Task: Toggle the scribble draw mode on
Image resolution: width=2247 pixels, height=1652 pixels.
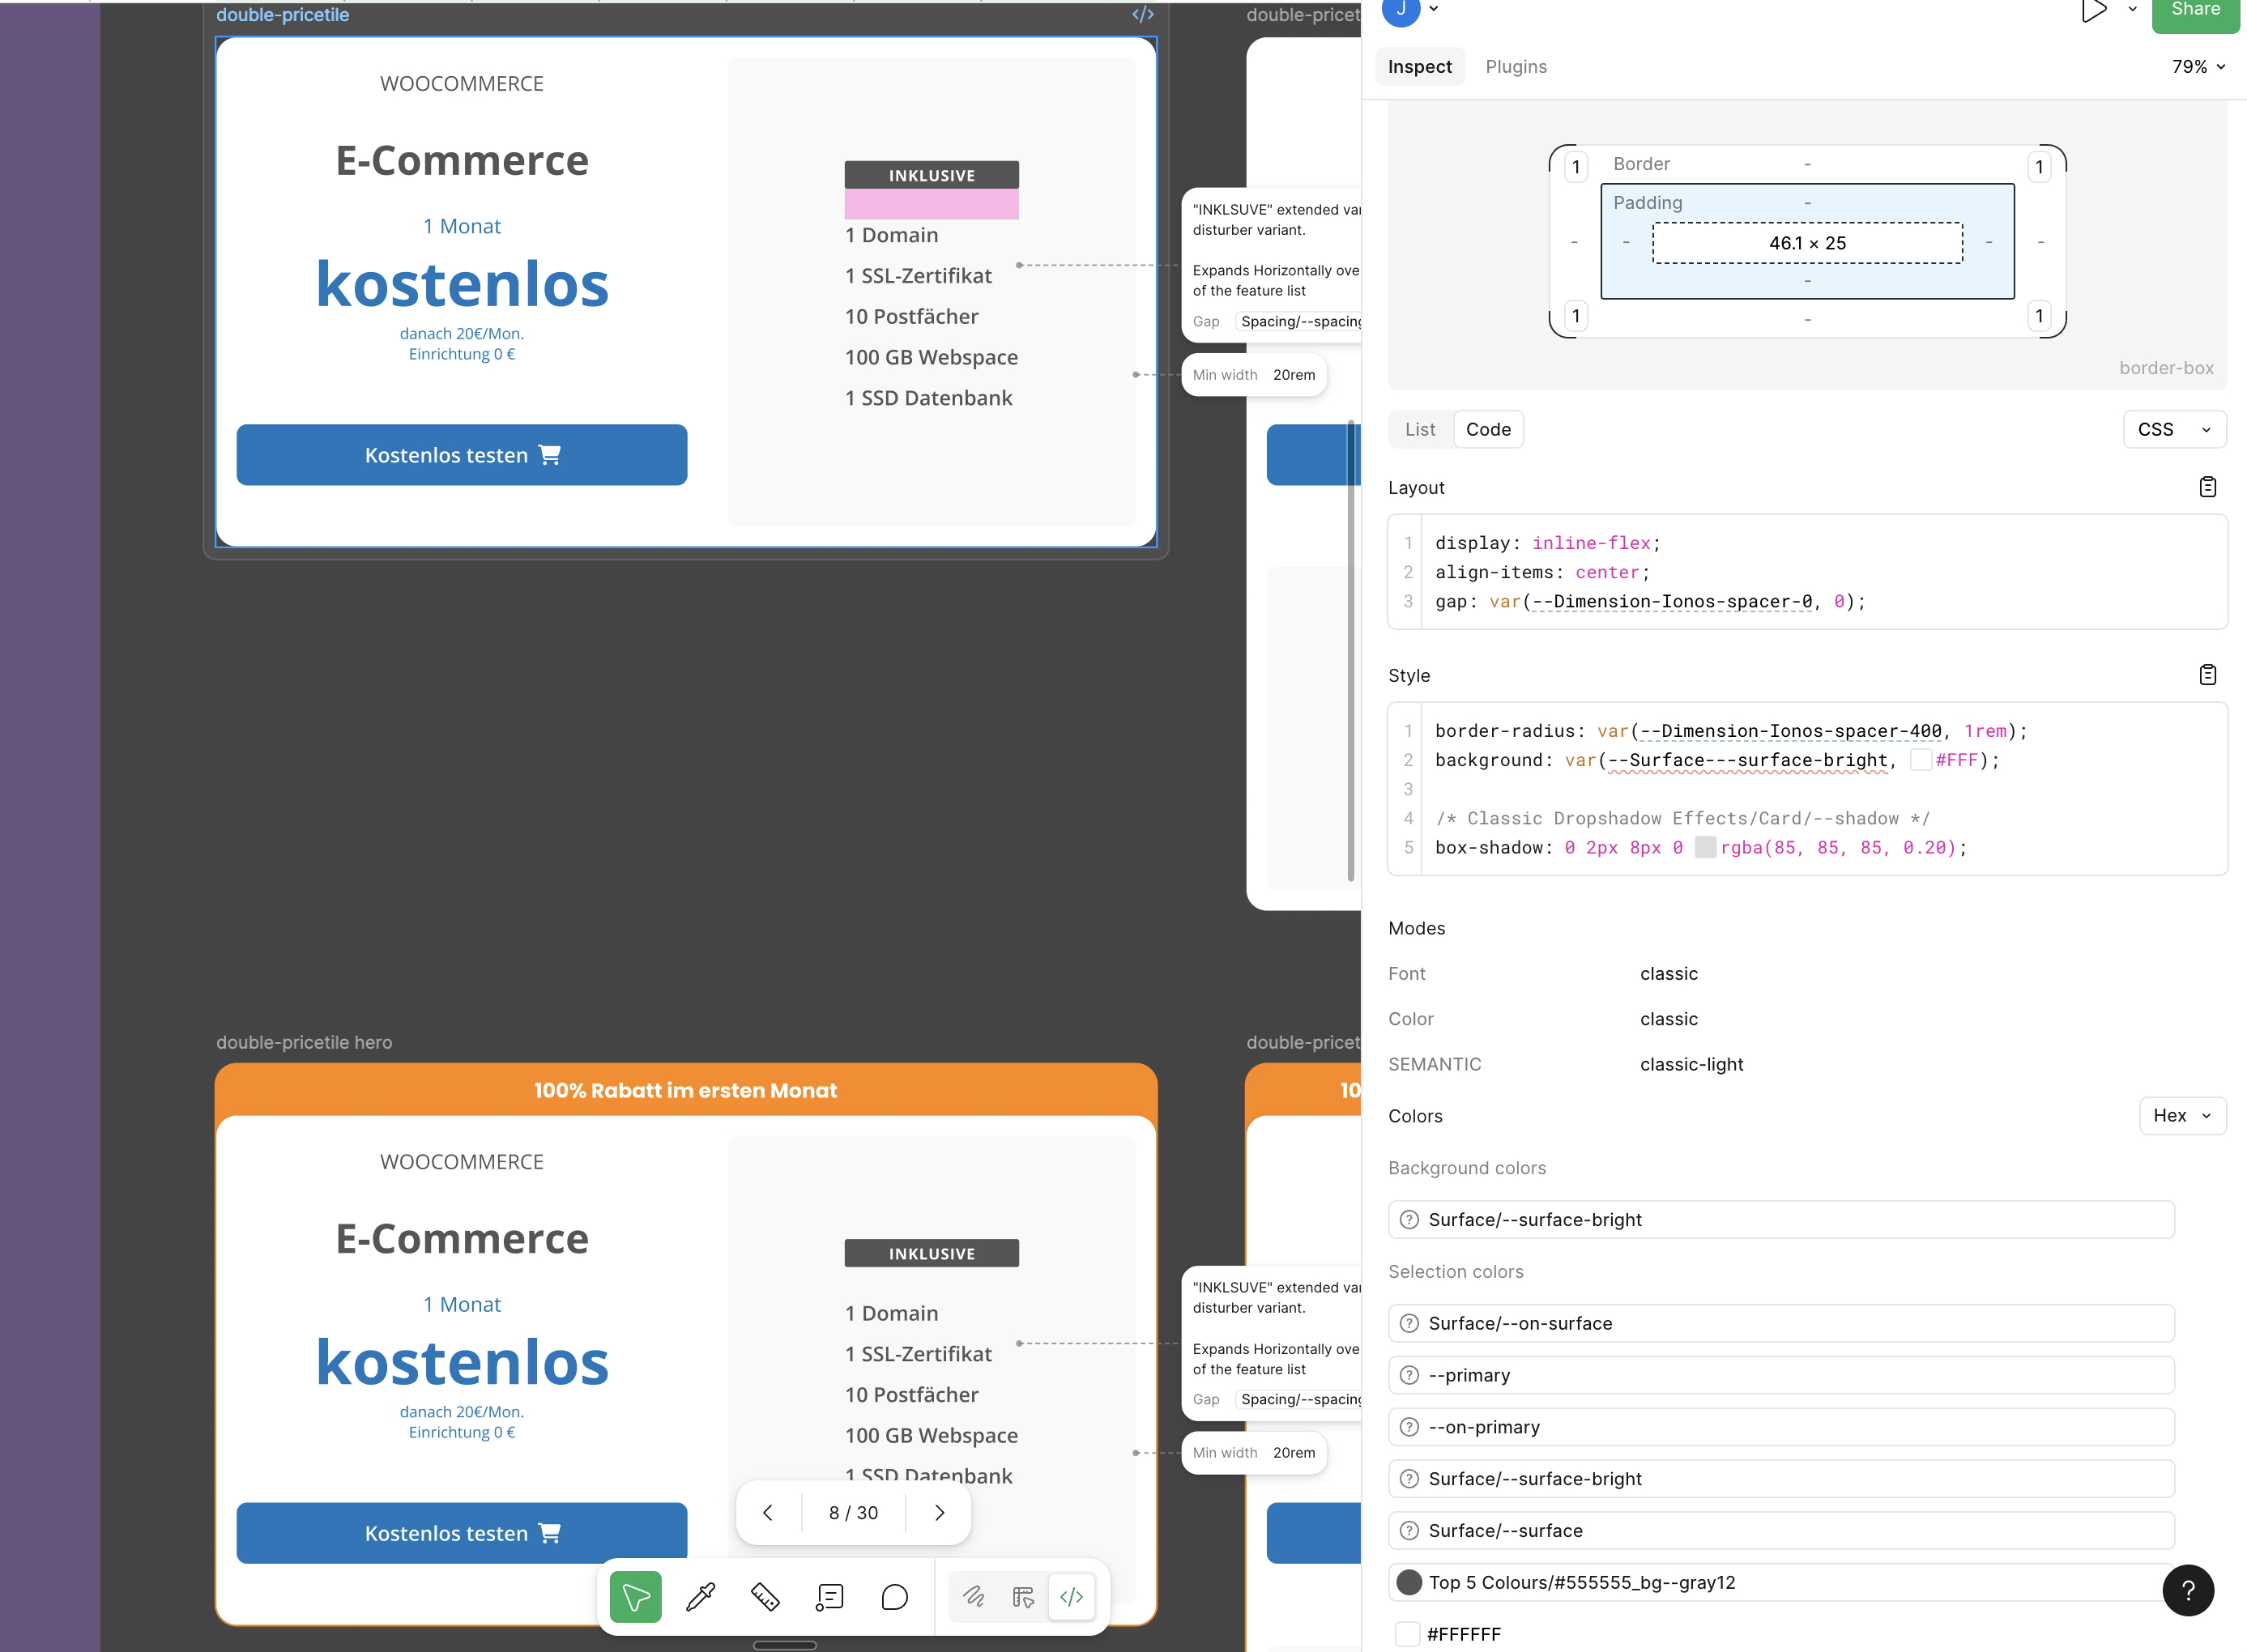Action: tap(974, 1597)
